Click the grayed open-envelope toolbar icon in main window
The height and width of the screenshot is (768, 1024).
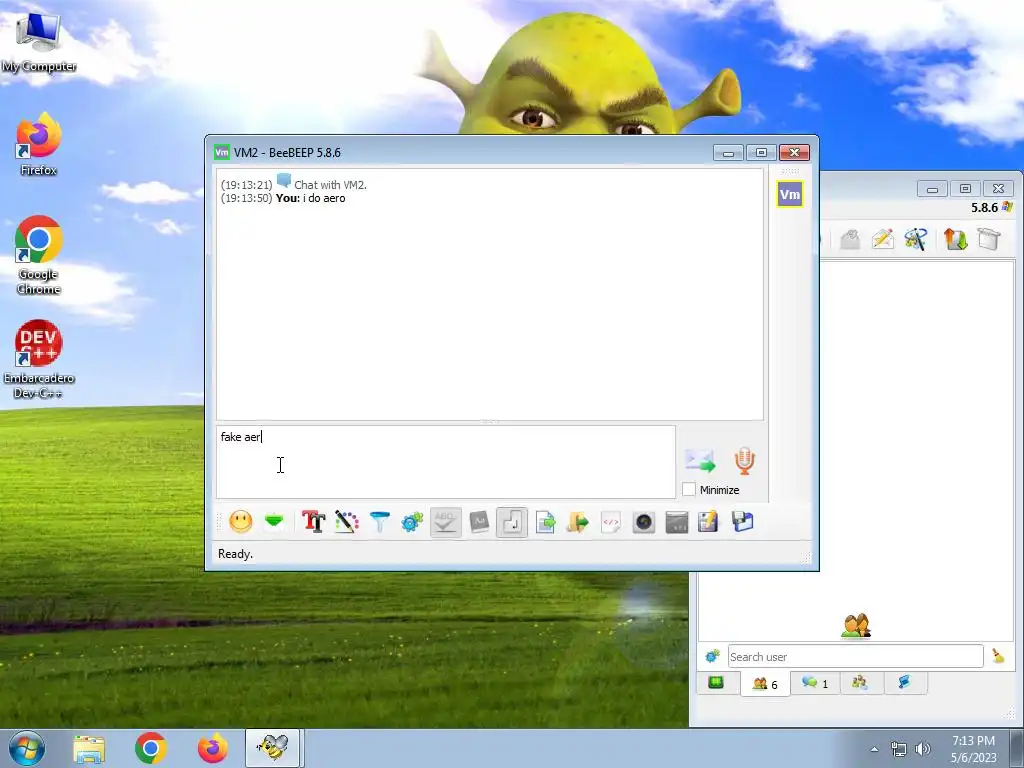click(850, 239)
